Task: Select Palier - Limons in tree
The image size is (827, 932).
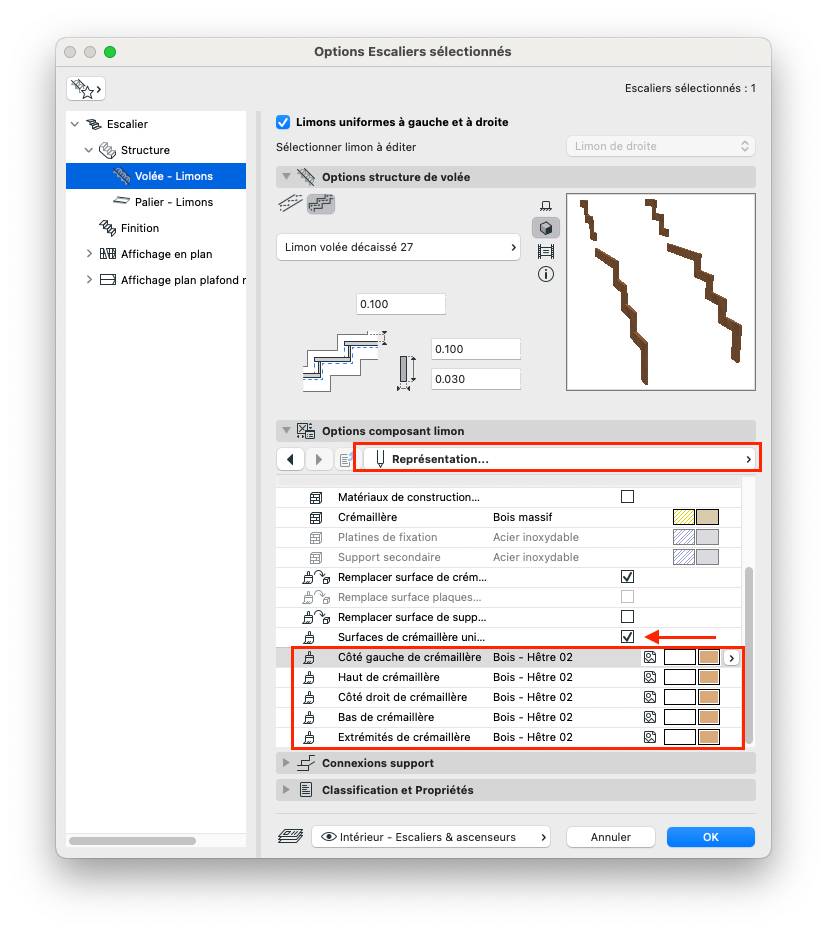Action: pyautogui.click(x=156, y=202)
